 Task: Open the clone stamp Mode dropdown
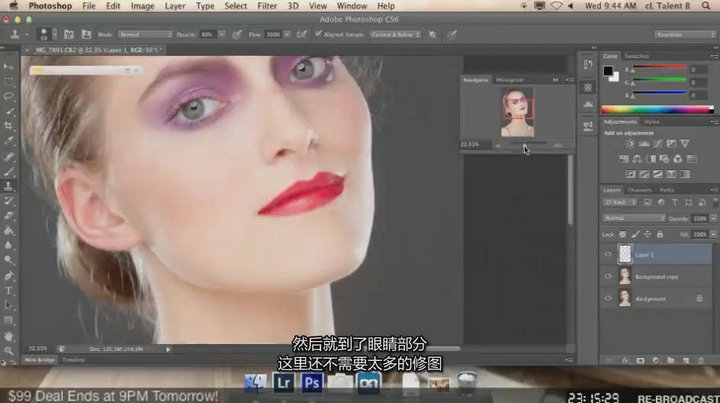(145, 34)
